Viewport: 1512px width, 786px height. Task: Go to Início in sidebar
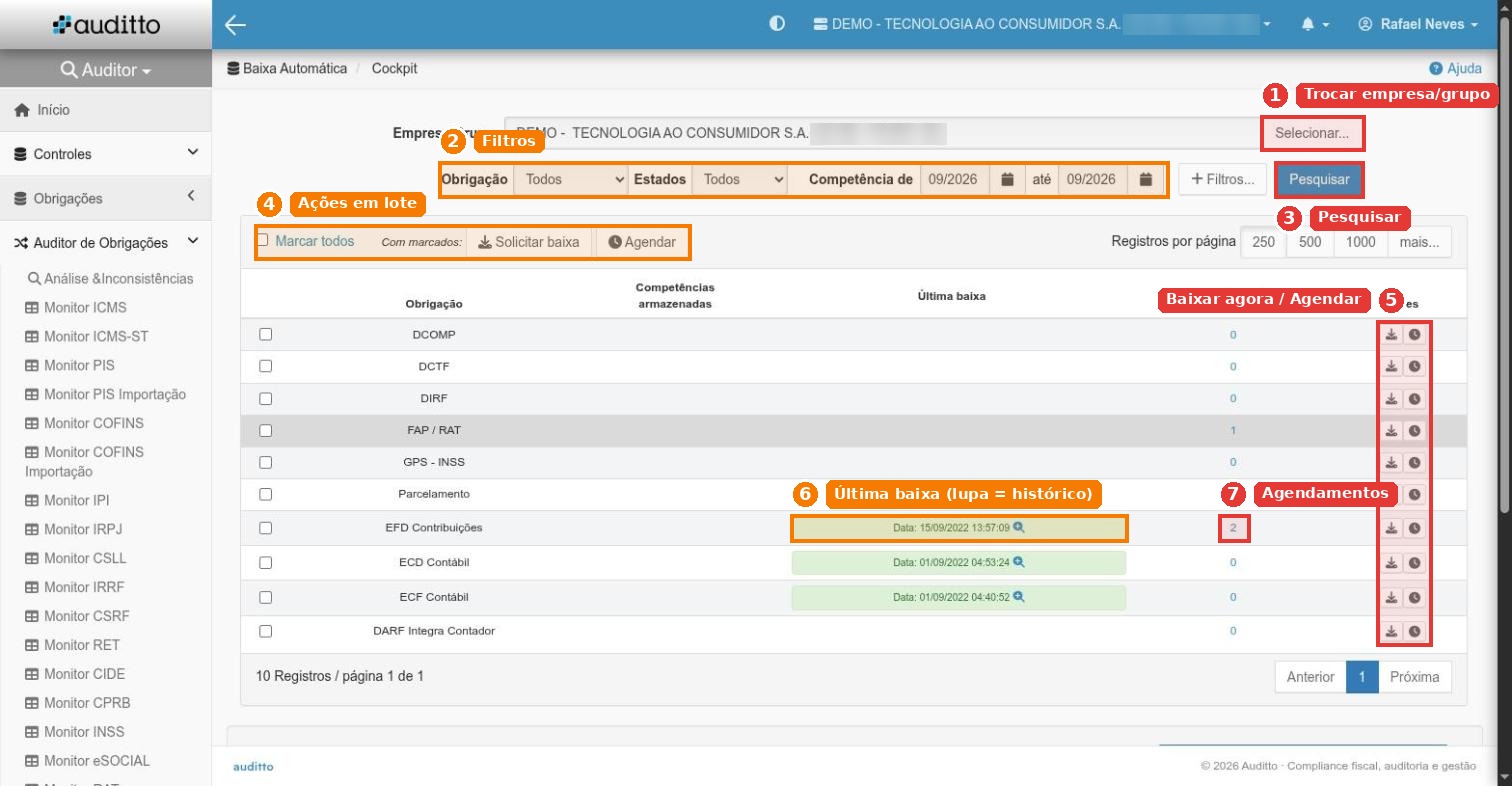click(x=106, y=110)
